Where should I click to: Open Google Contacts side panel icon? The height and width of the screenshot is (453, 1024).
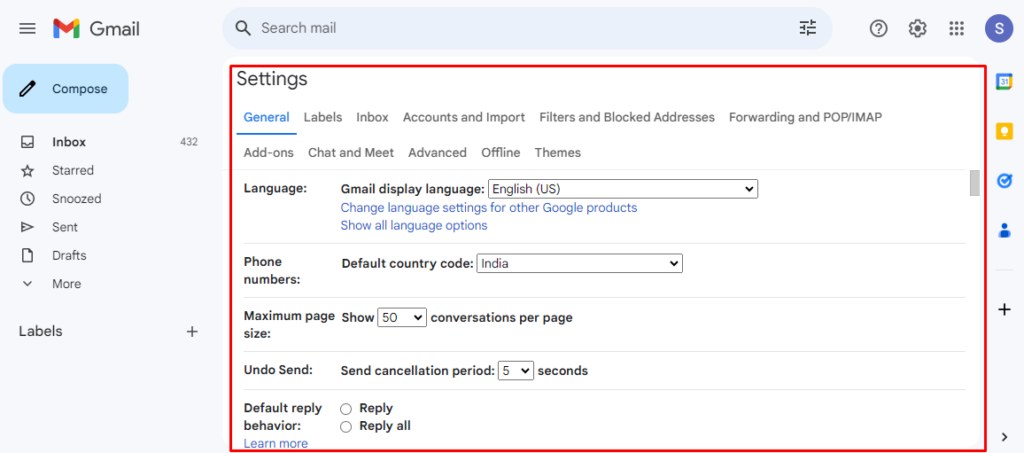point(1004,230)
